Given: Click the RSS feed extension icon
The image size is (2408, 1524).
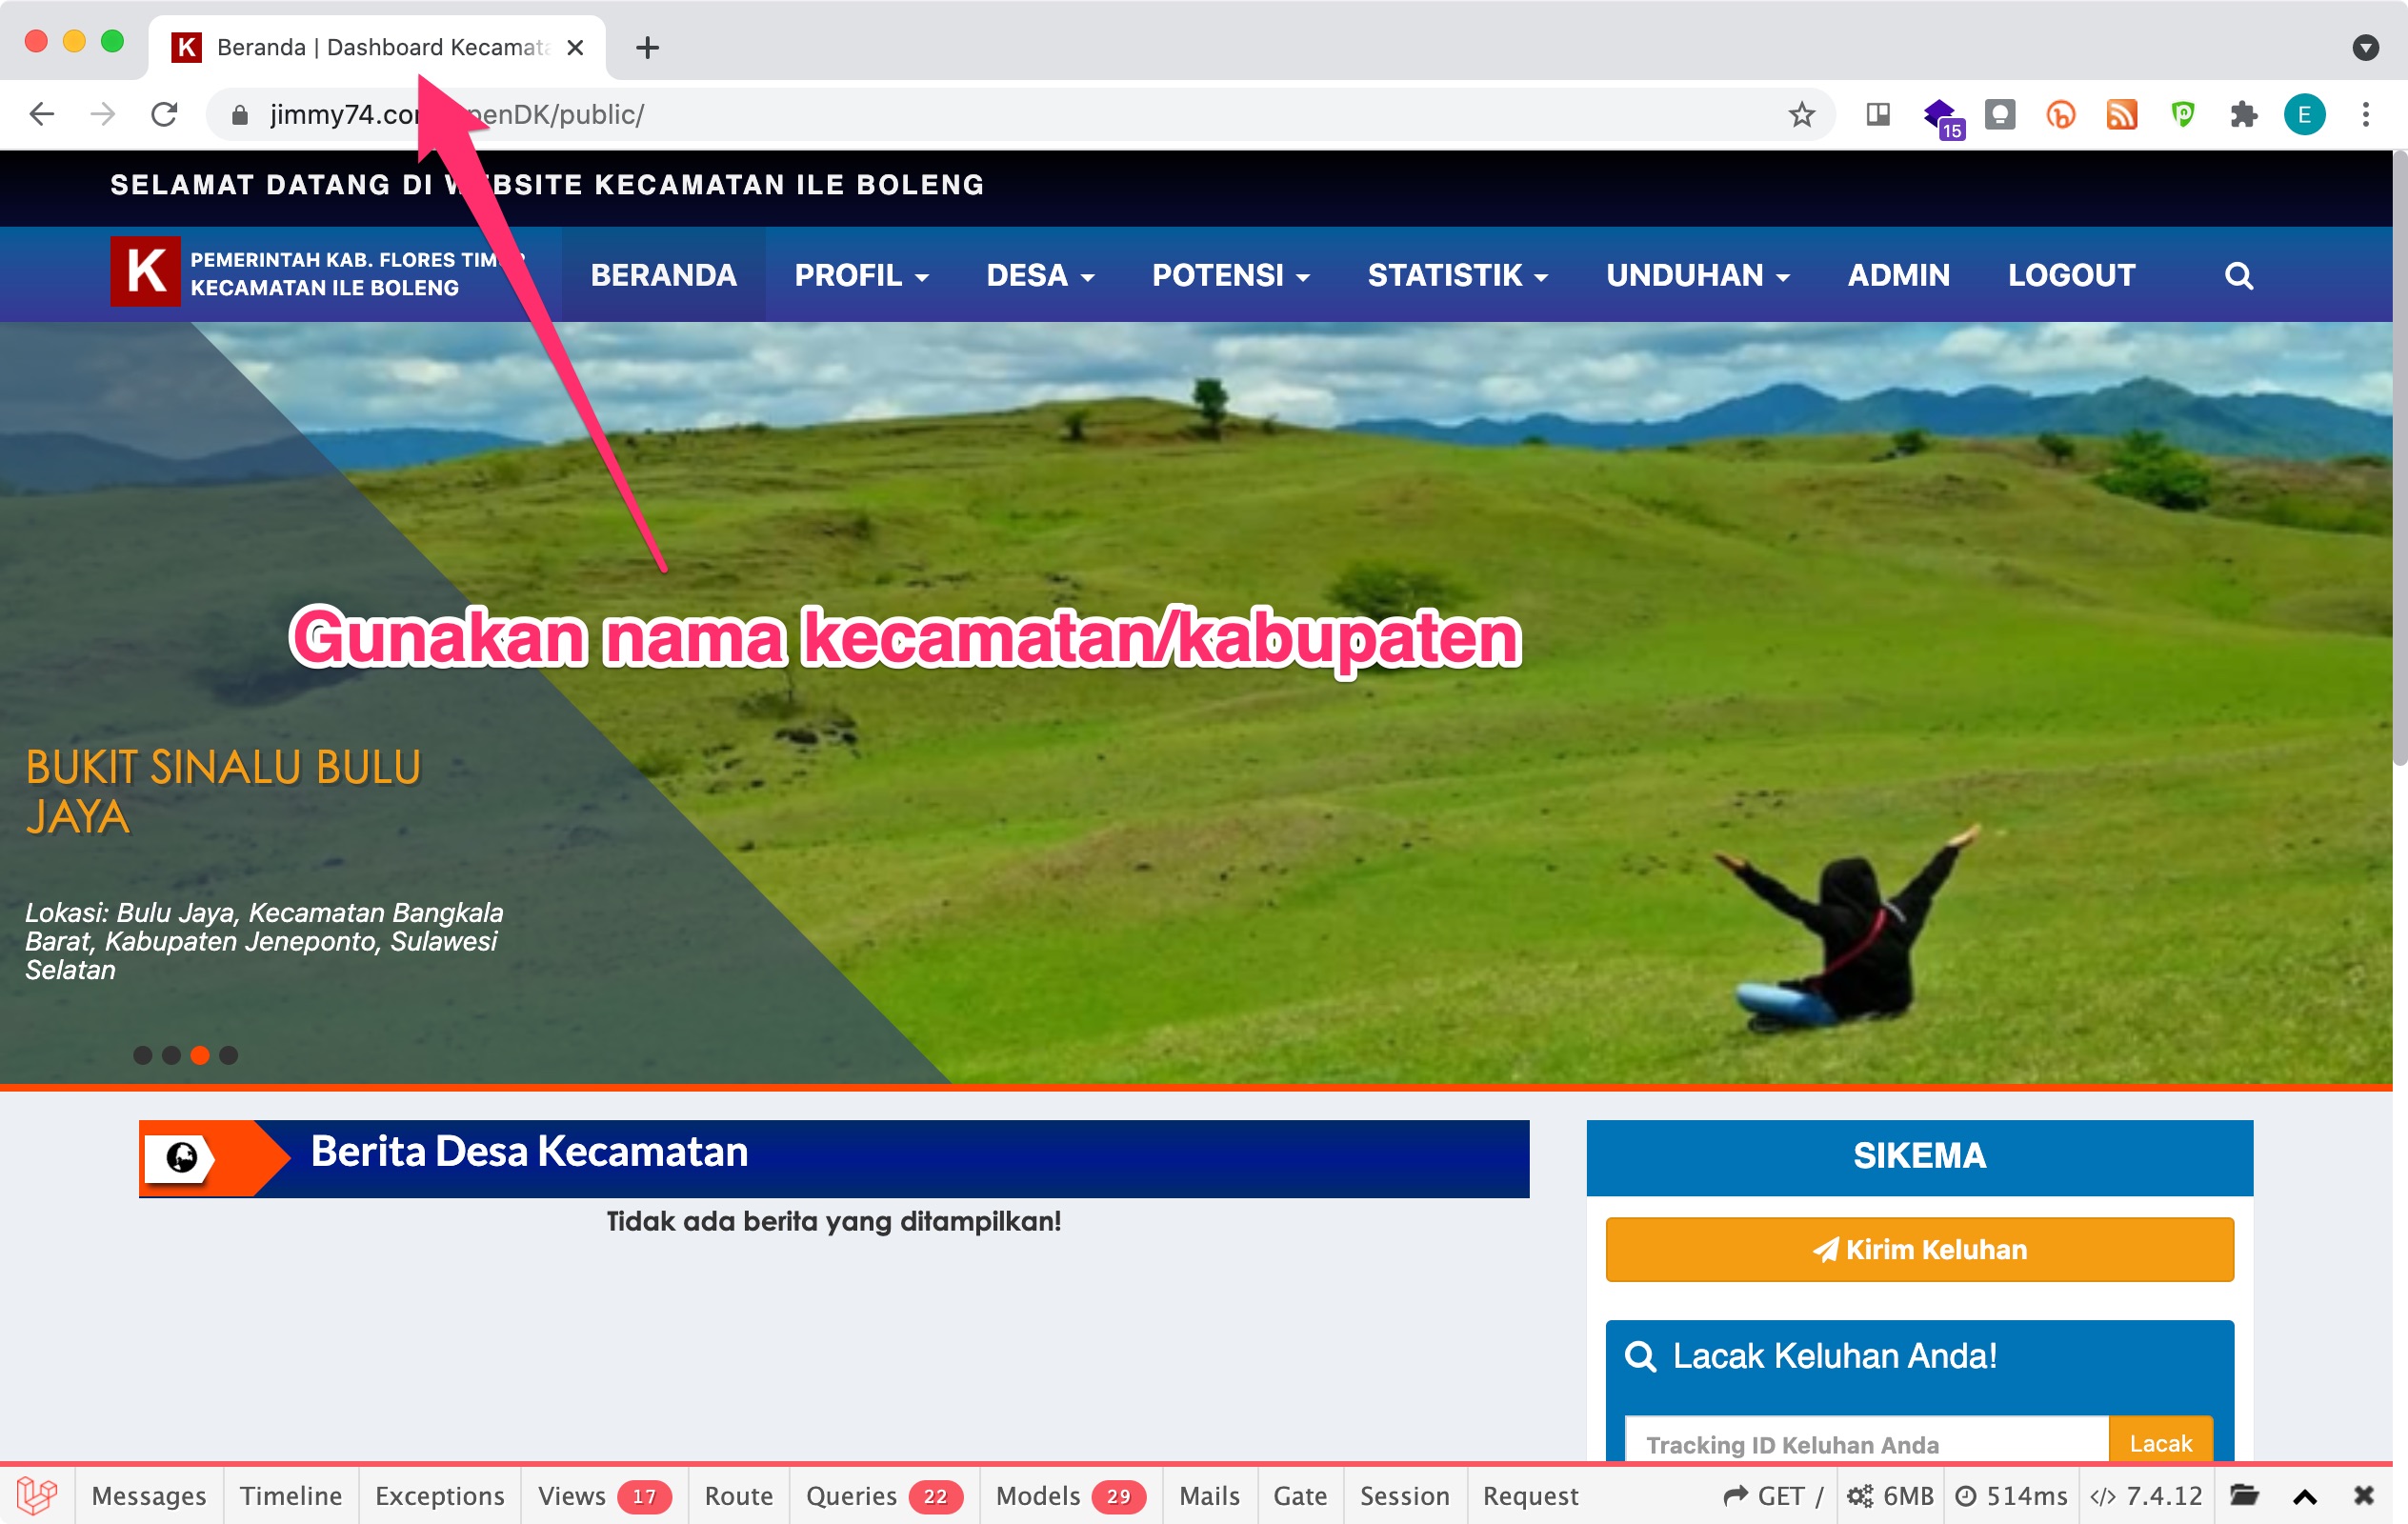Looking at the screenshot, I should tap(2122, 114).
